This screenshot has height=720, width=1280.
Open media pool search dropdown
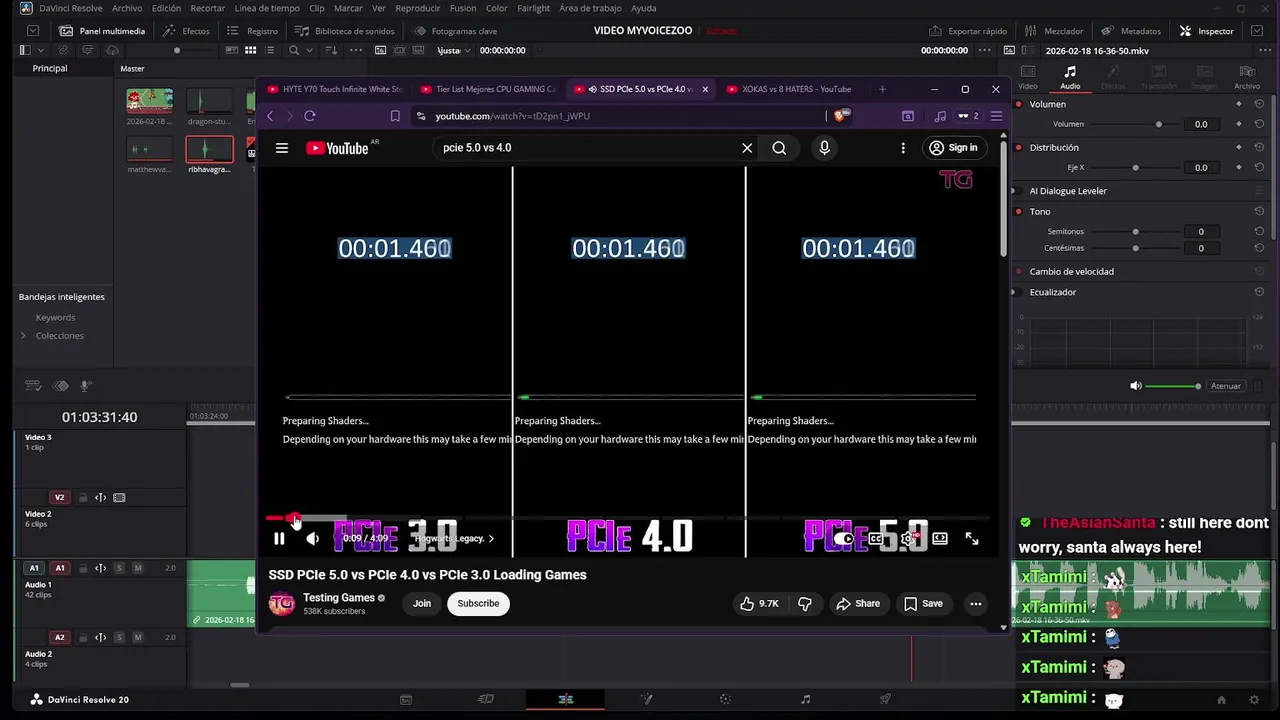pos(308,50)
